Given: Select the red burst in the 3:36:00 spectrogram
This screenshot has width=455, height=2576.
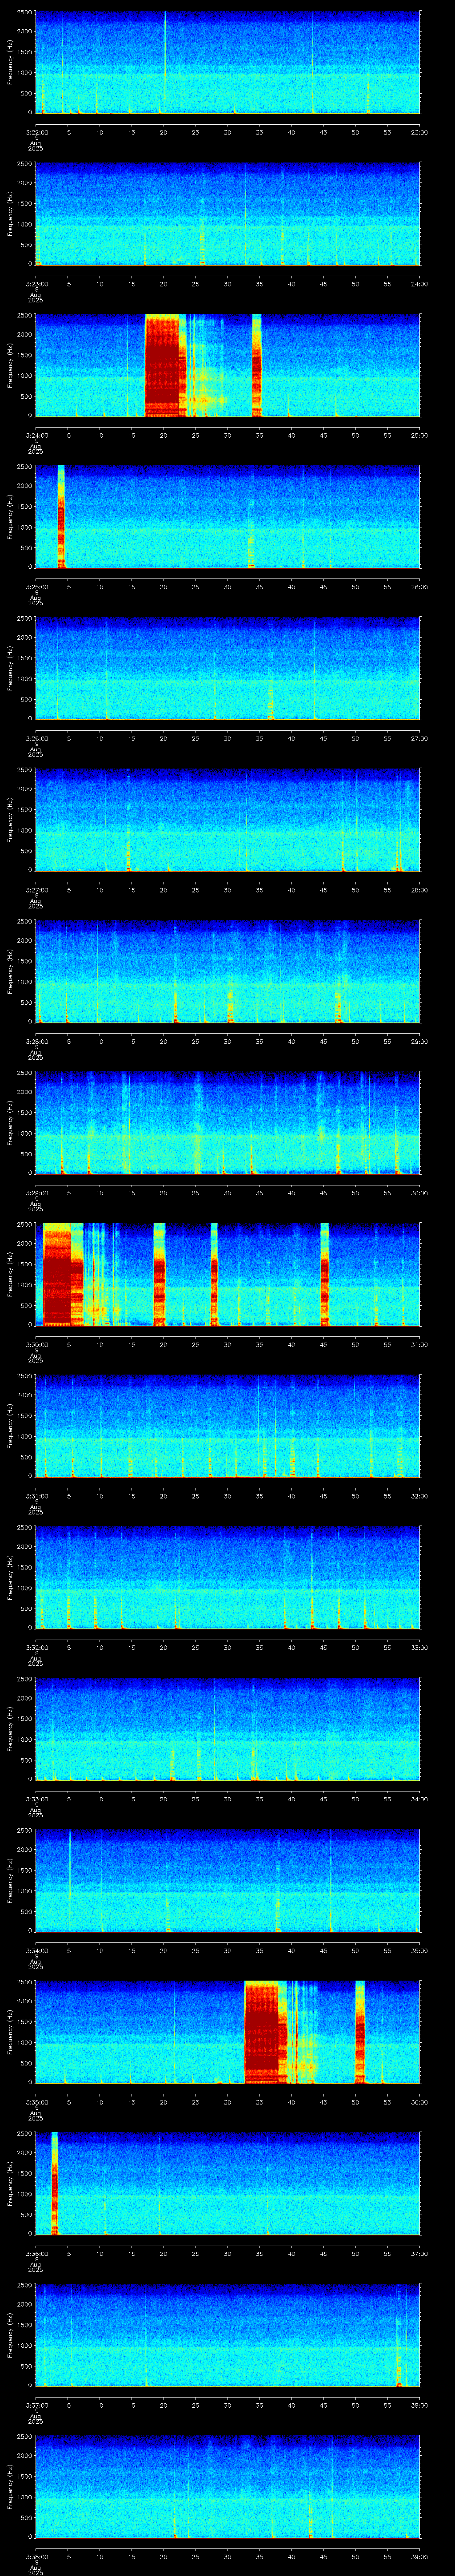Looking at the screenshot, I should [55, 2183].
